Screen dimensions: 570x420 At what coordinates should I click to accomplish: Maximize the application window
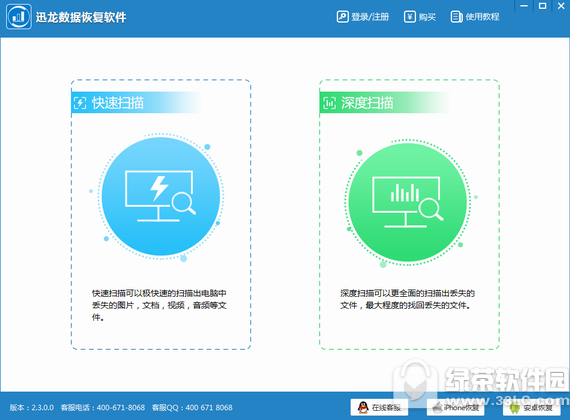tap(542, 6)
